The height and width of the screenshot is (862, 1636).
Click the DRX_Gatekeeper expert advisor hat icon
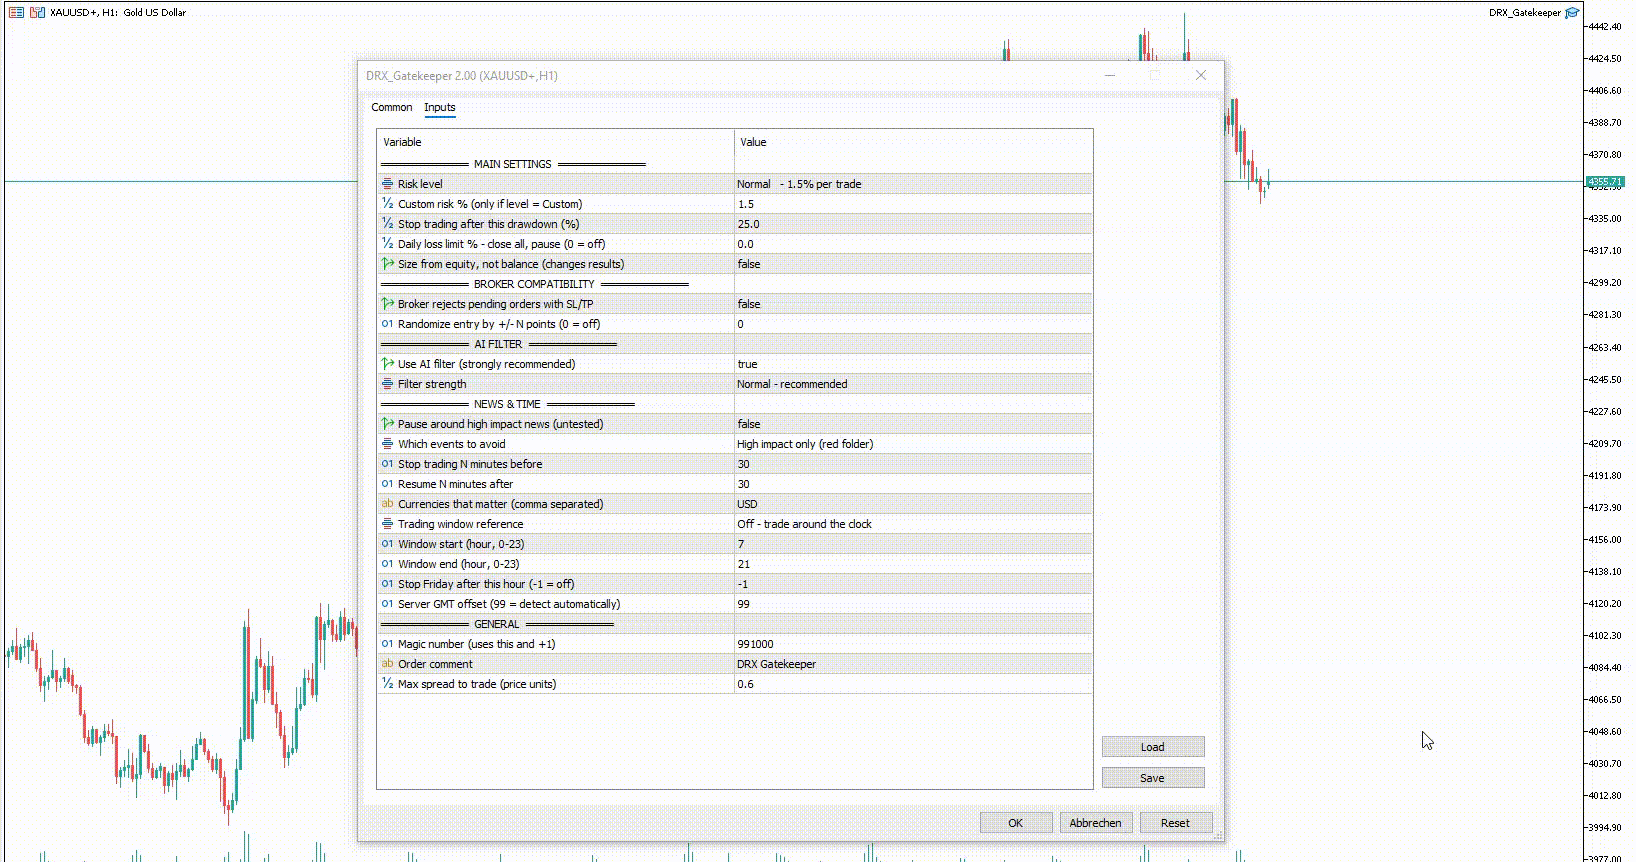click(1572, 13)
